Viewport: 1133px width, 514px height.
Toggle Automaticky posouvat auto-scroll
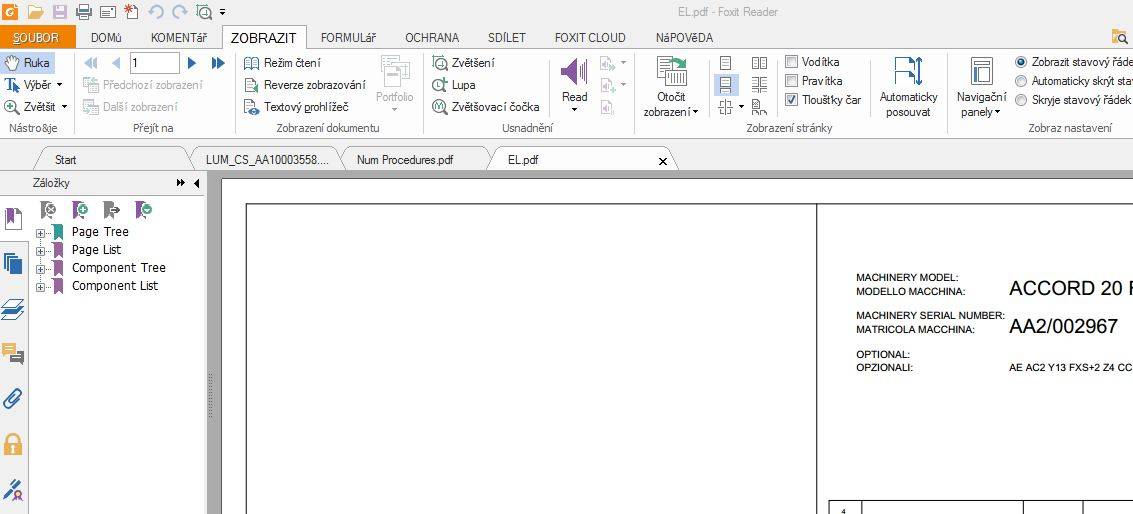point(908,87)
